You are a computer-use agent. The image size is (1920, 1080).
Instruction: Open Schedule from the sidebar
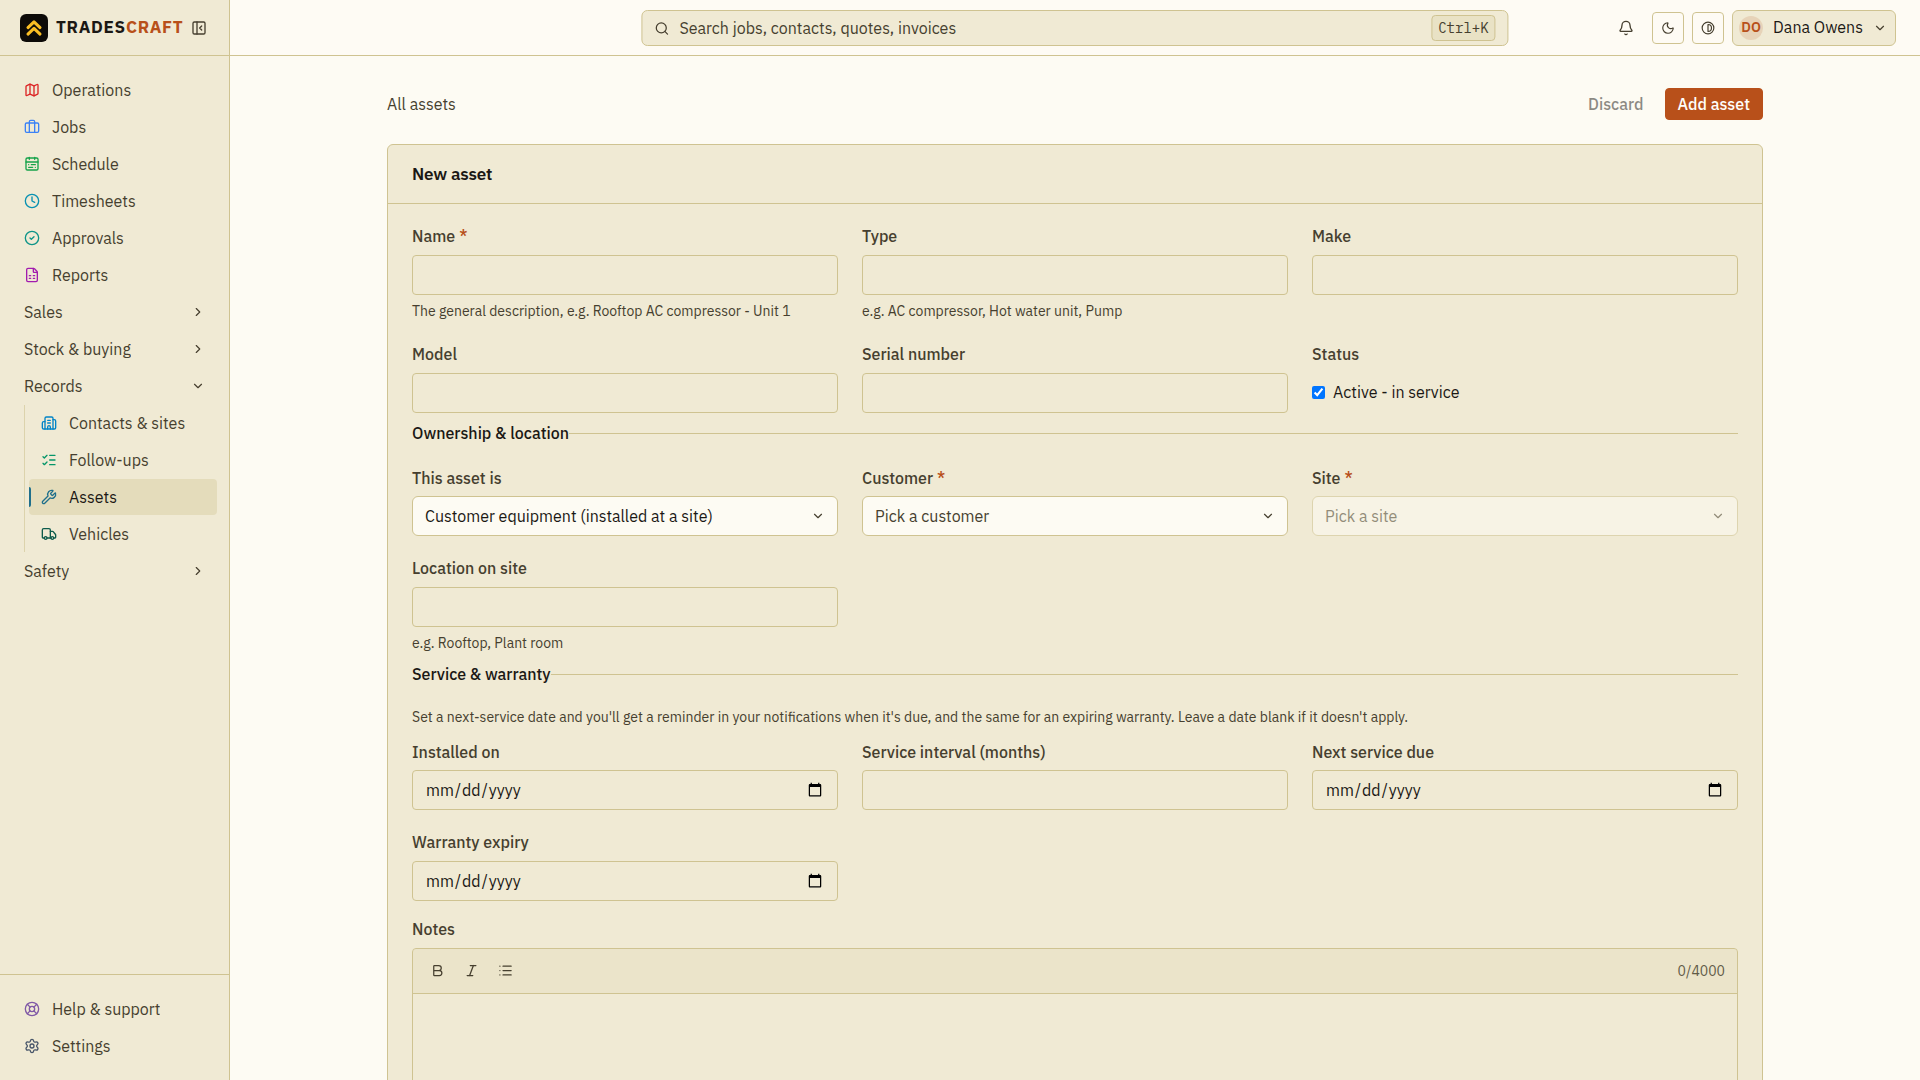[x=115, y=164]
